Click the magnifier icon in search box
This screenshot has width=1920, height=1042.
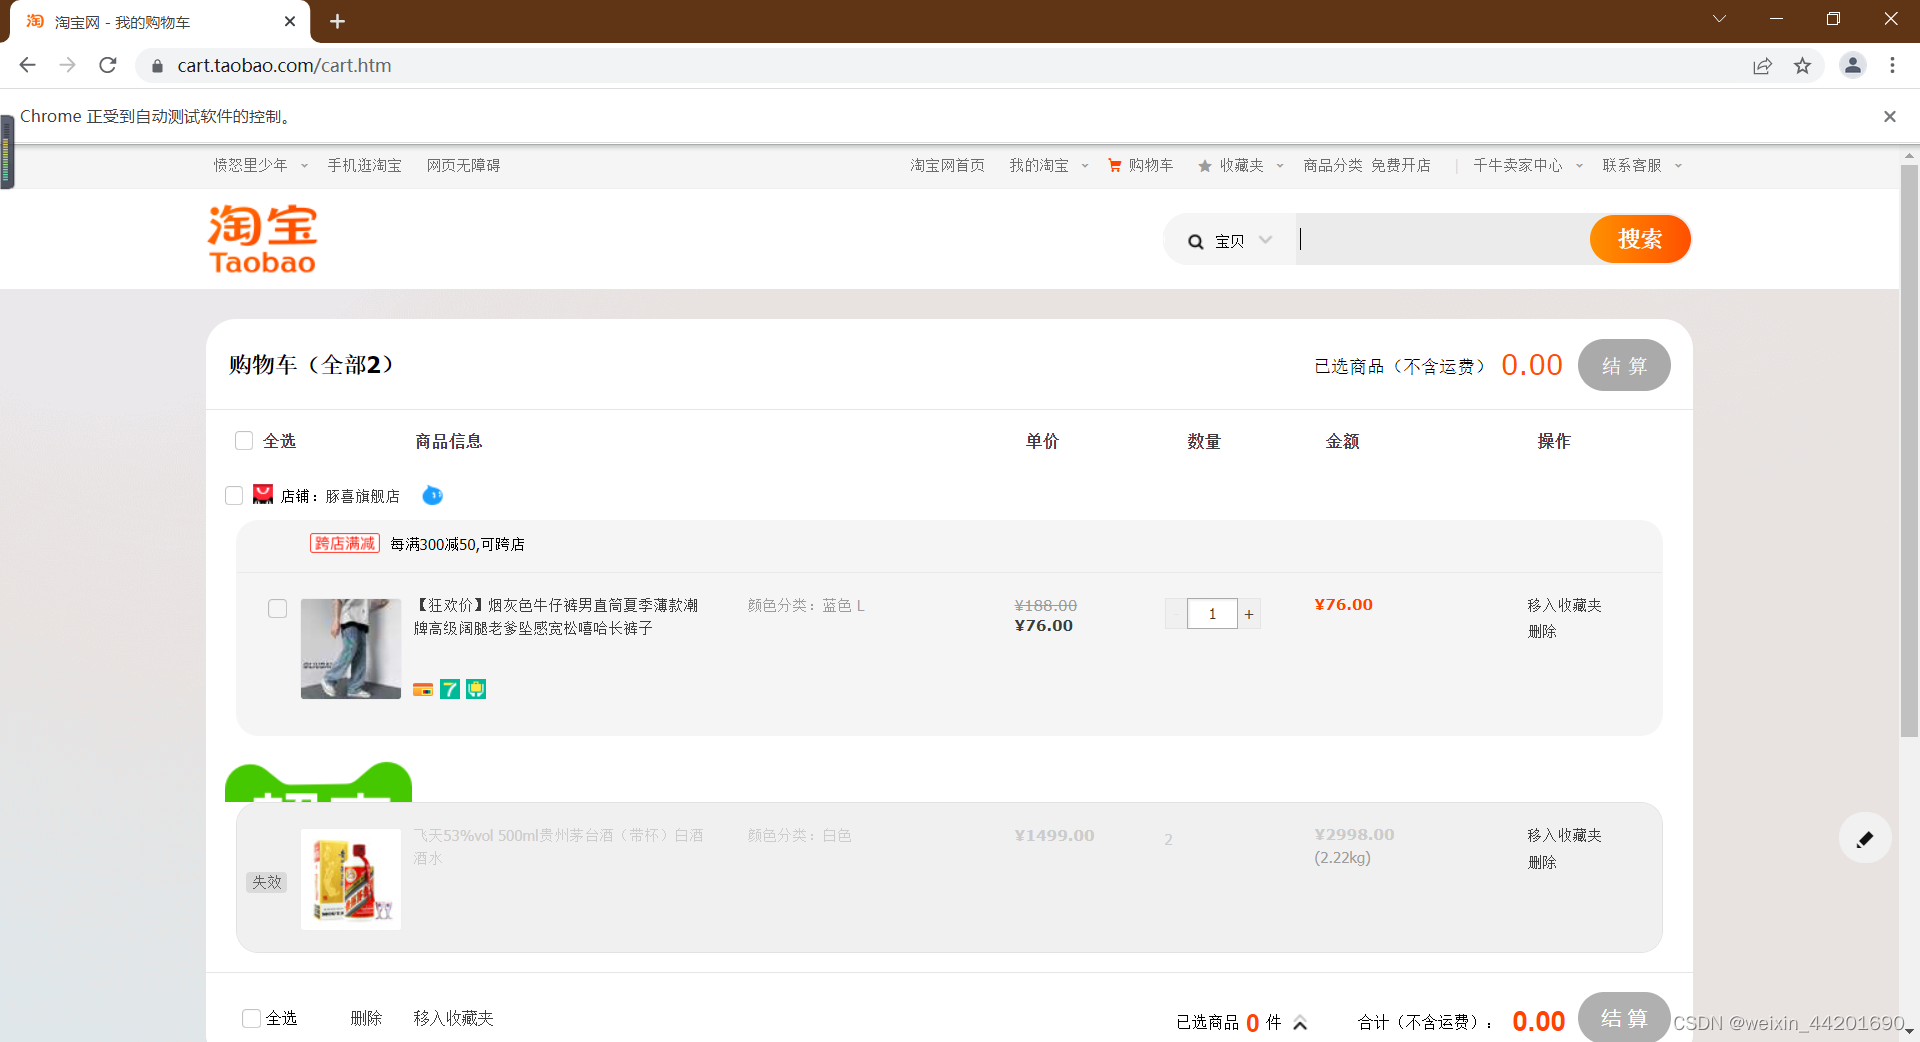tap(1195, 241)
